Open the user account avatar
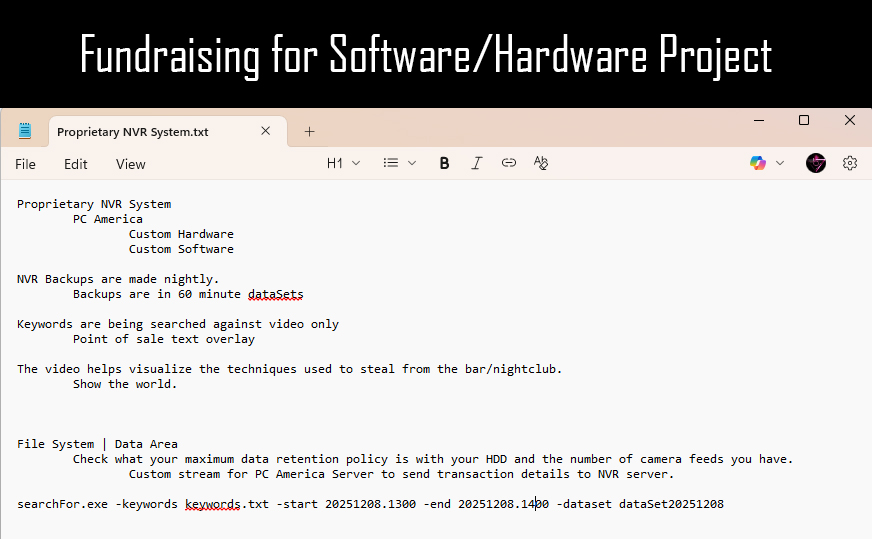This screenshot has height=539, width=872. coord(816,163)
